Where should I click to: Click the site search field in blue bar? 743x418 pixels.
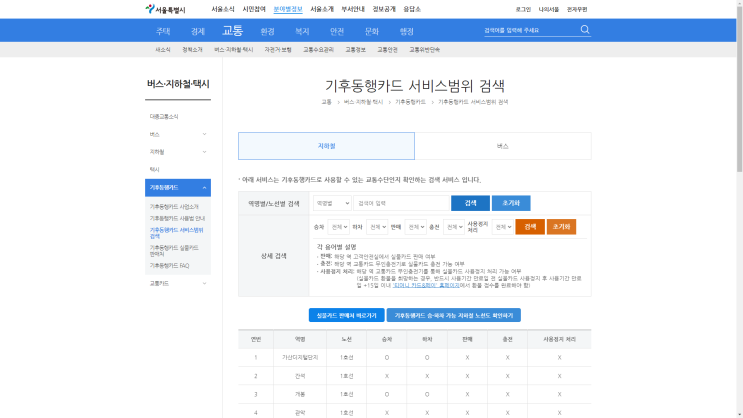tap(531, 30)
